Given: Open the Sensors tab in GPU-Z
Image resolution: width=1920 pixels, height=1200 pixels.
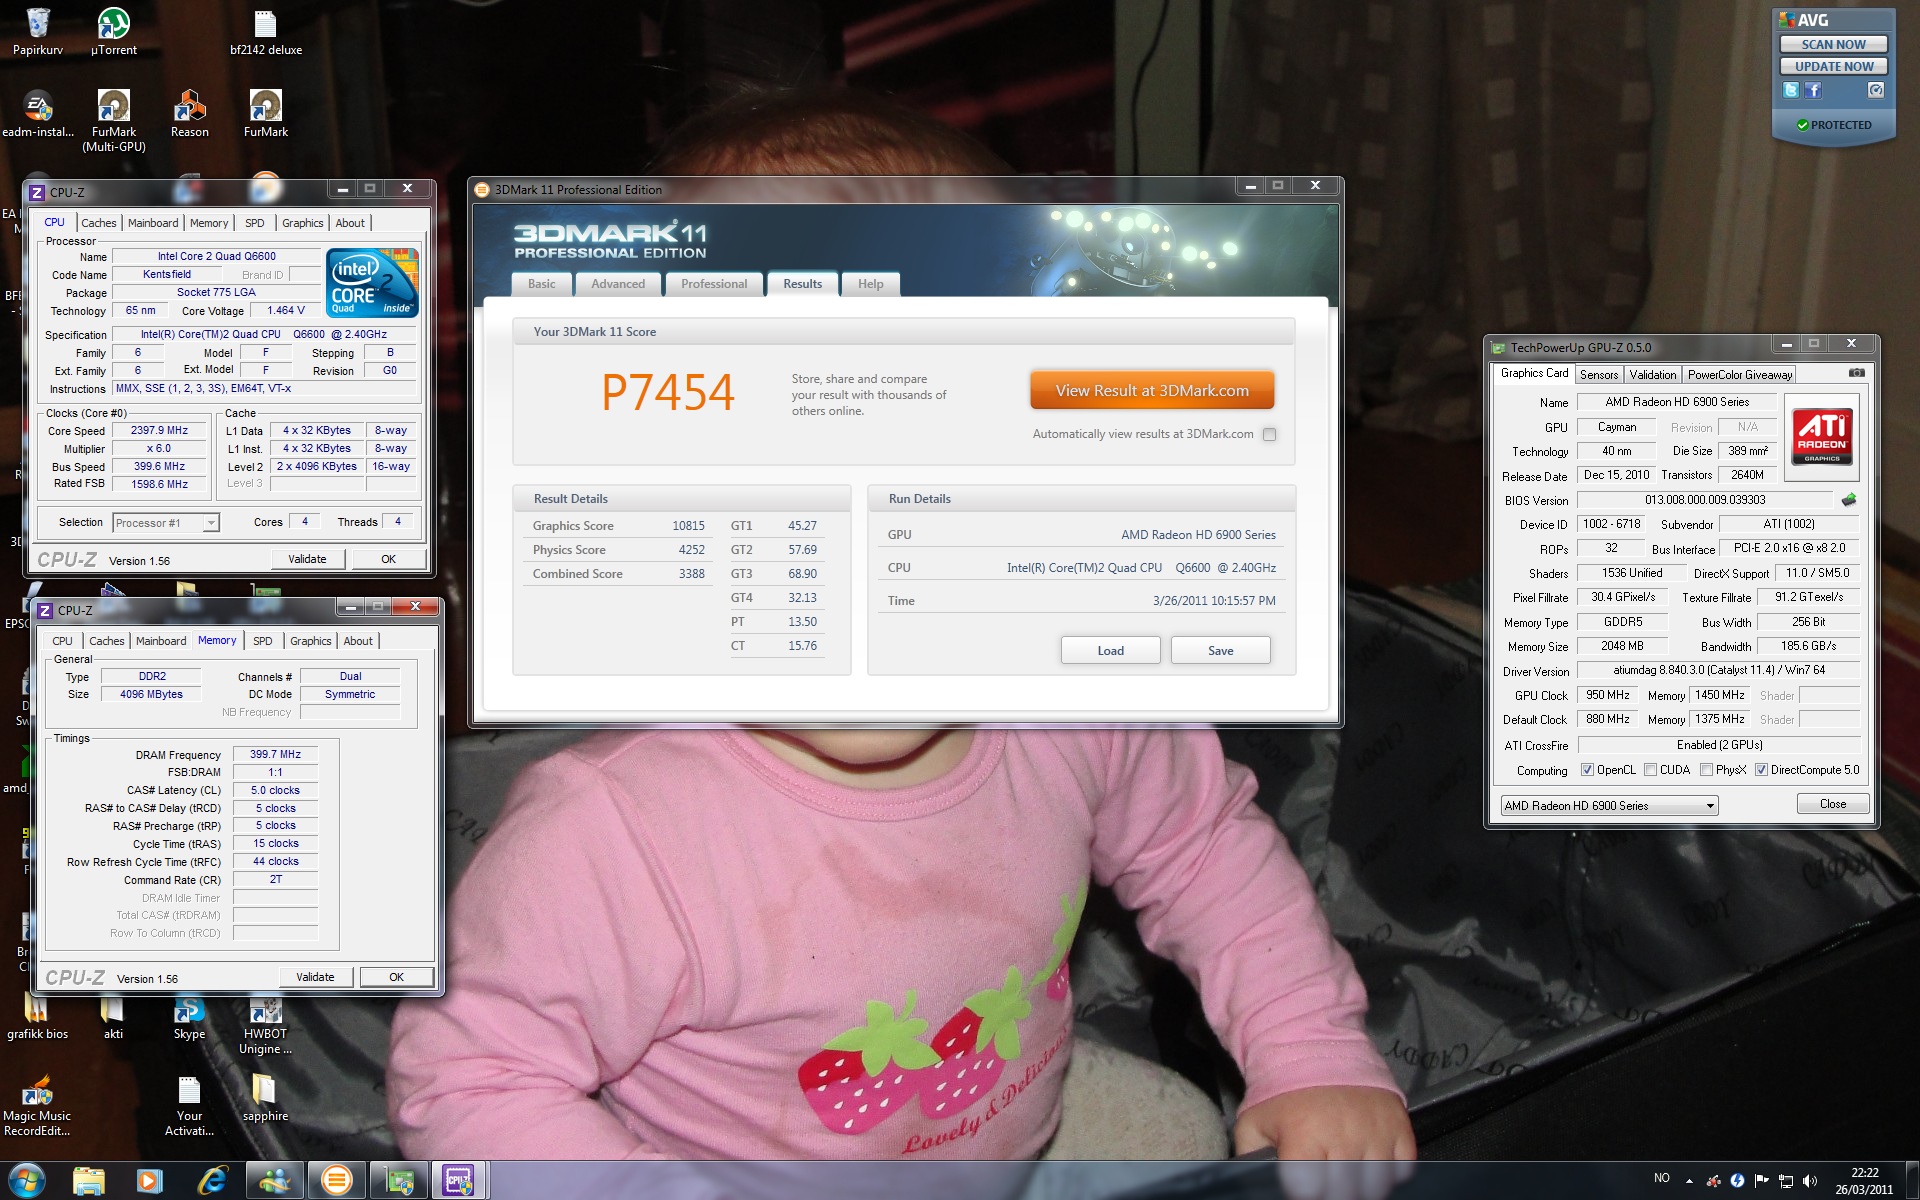Looking at the screenshot, I should pyautogui.click(x=1598, y=375).
